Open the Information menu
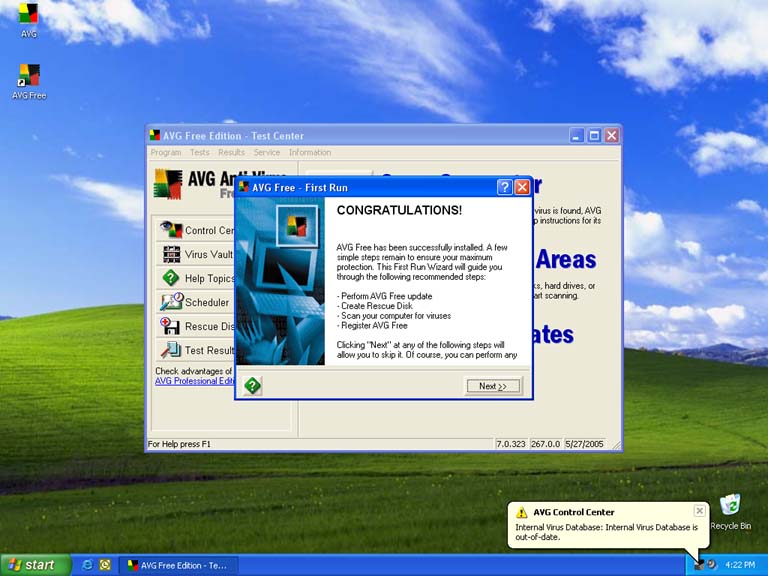 pyautogui.click(x=310, y=153)
